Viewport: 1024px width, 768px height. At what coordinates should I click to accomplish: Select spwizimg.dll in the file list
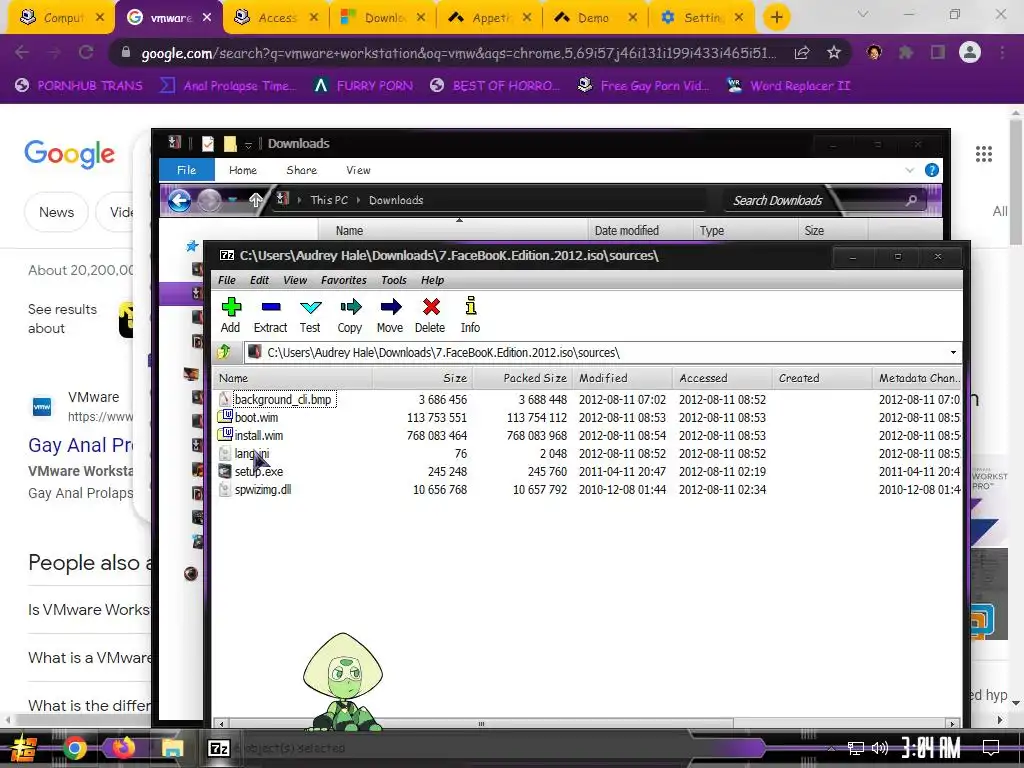[x=588, y=490]
